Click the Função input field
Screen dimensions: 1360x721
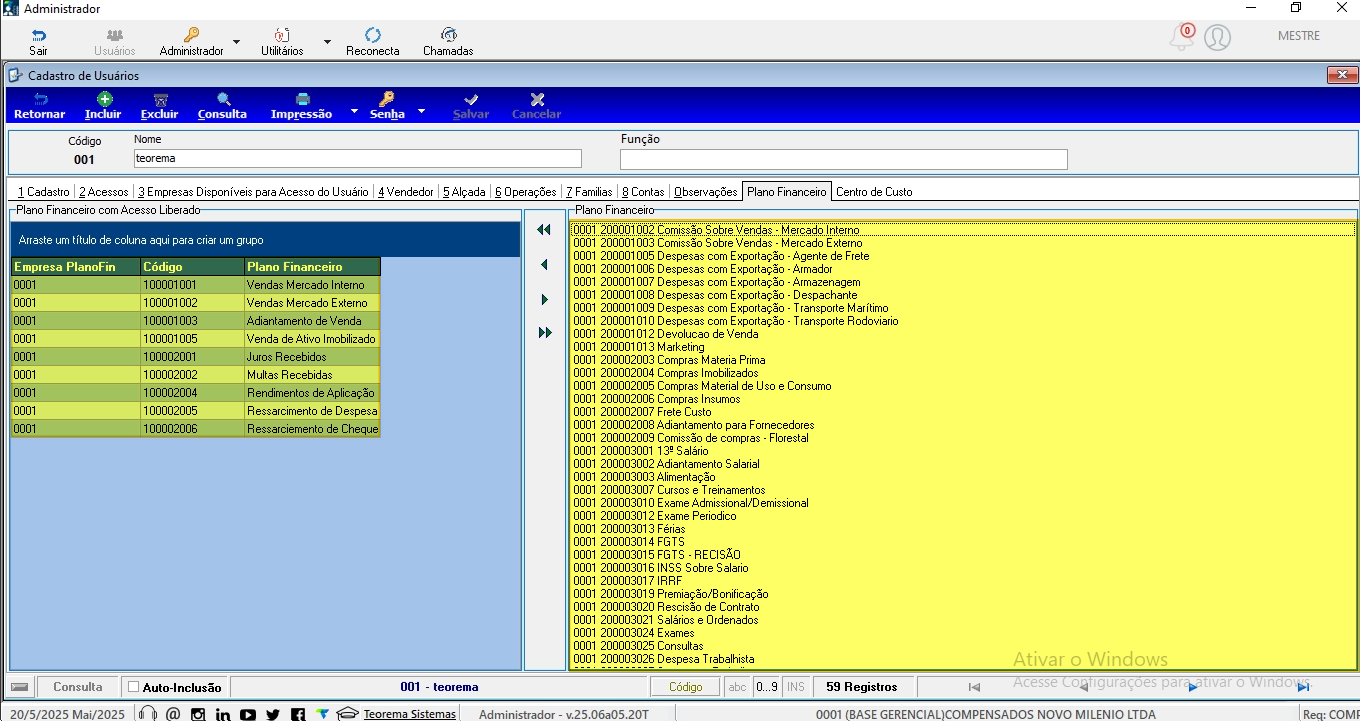click(844, 159)
